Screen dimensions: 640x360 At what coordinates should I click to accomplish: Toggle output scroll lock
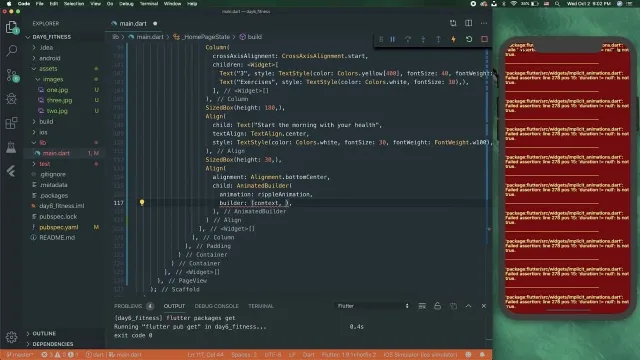[x=438, y=306]
